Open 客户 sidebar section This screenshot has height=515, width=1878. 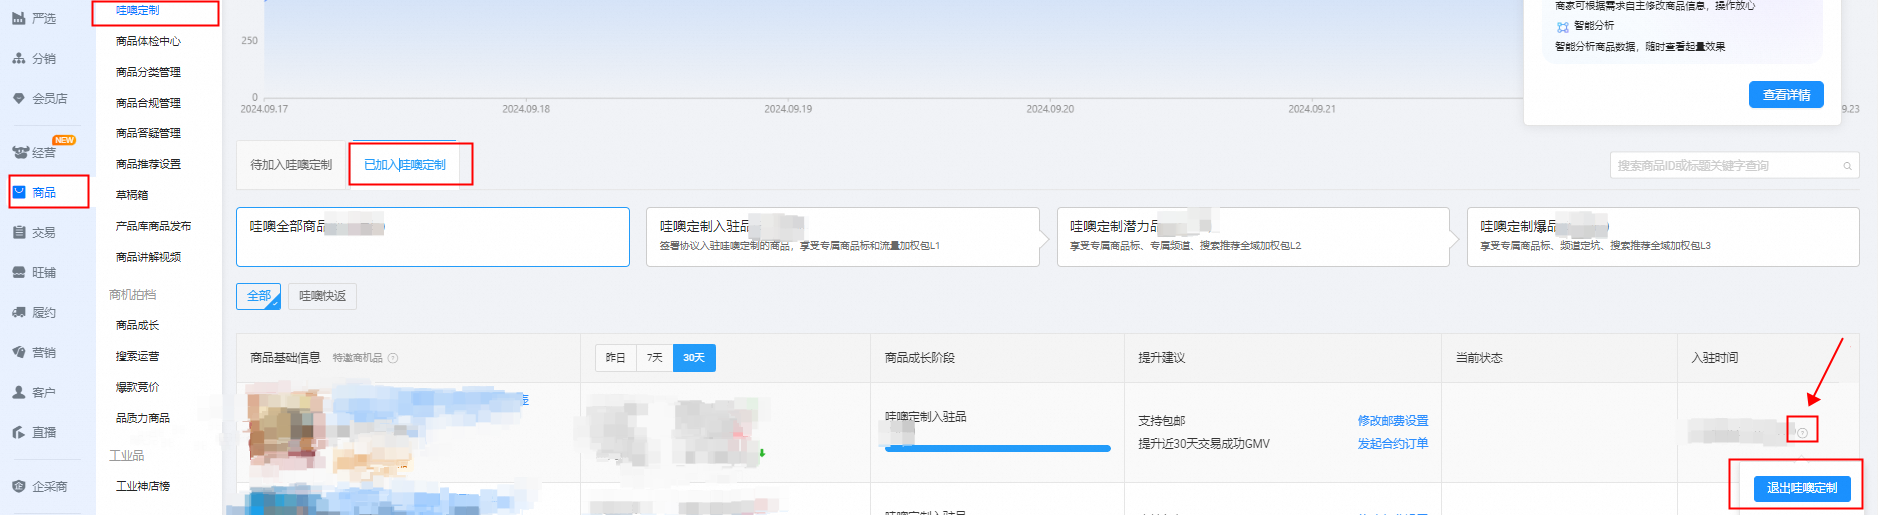pos(34,392)
